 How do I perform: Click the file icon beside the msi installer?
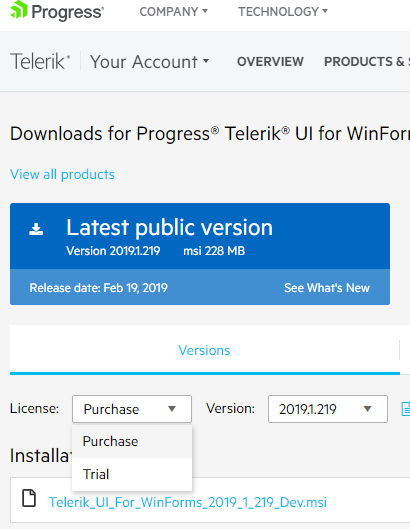[29, 498]
